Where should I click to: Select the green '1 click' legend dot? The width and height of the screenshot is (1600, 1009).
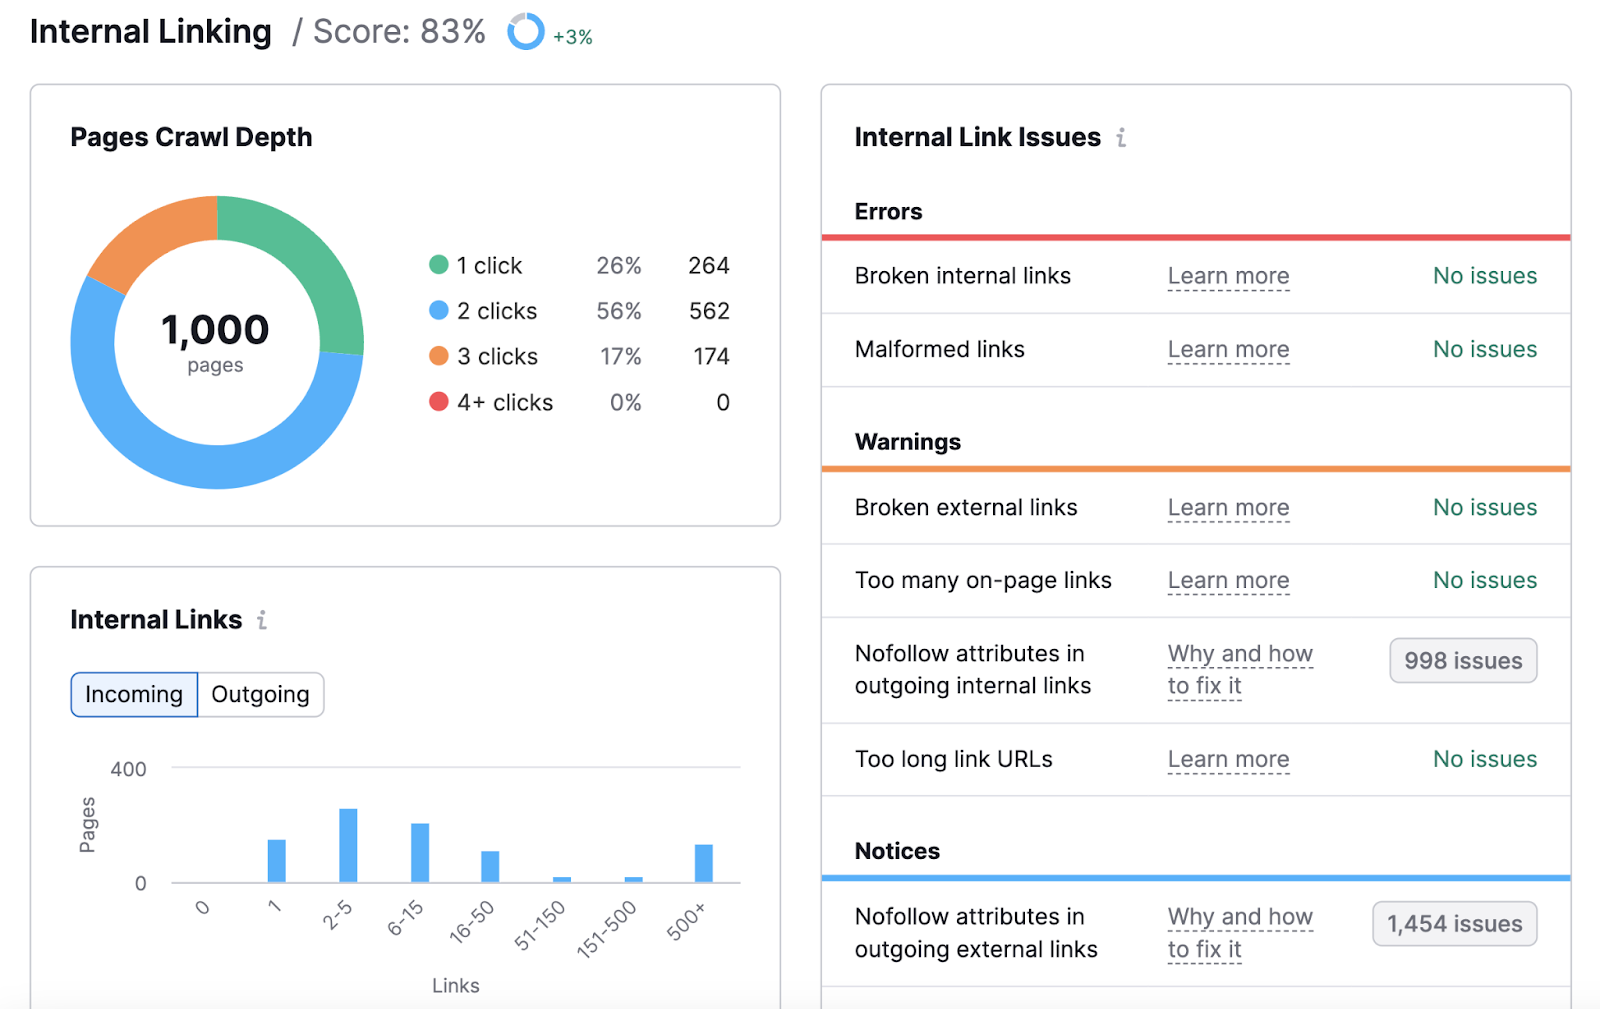click(x=439, y=265)
